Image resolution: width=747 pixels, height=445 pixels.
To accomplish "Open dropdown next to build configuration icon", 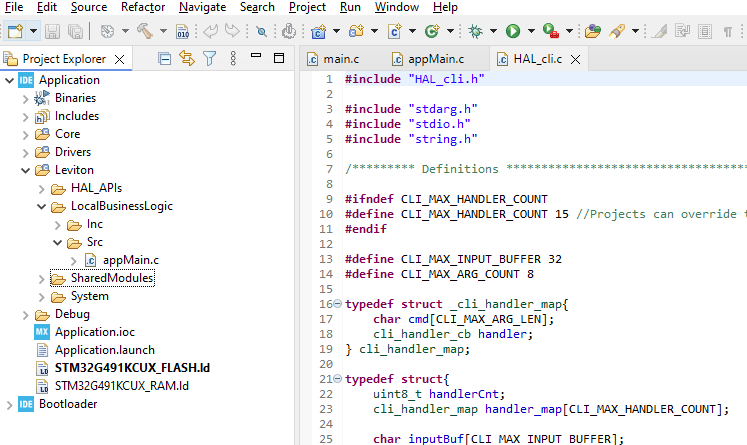I will click(125, 31).
